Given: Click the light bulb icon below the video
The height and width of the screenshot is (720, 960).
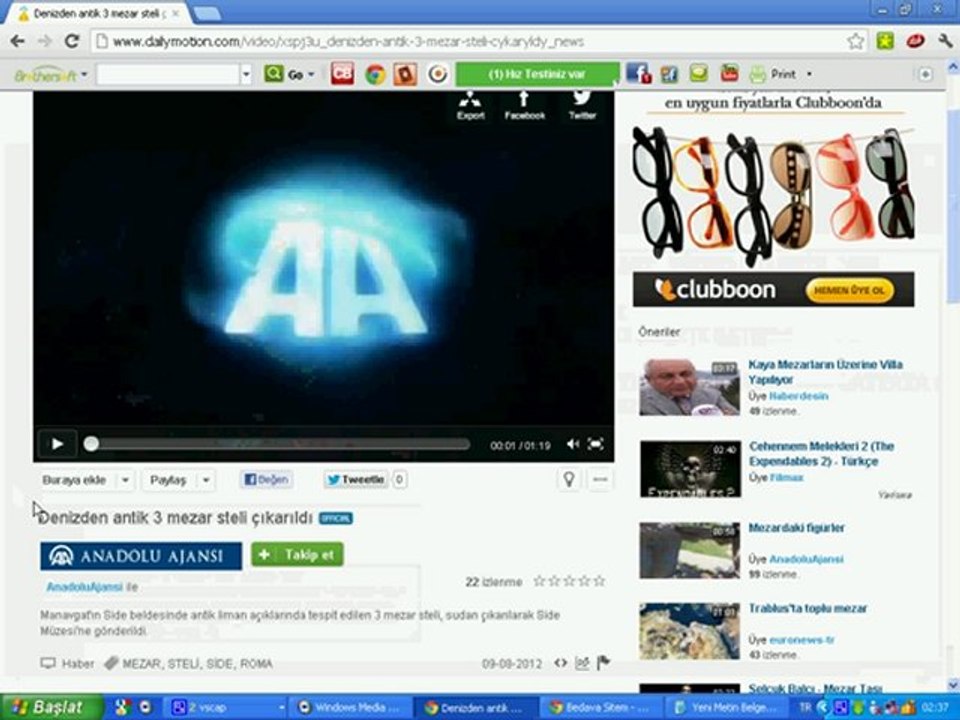Looking at the screenshot, I should pyautogui.click(x=569, y=479).
